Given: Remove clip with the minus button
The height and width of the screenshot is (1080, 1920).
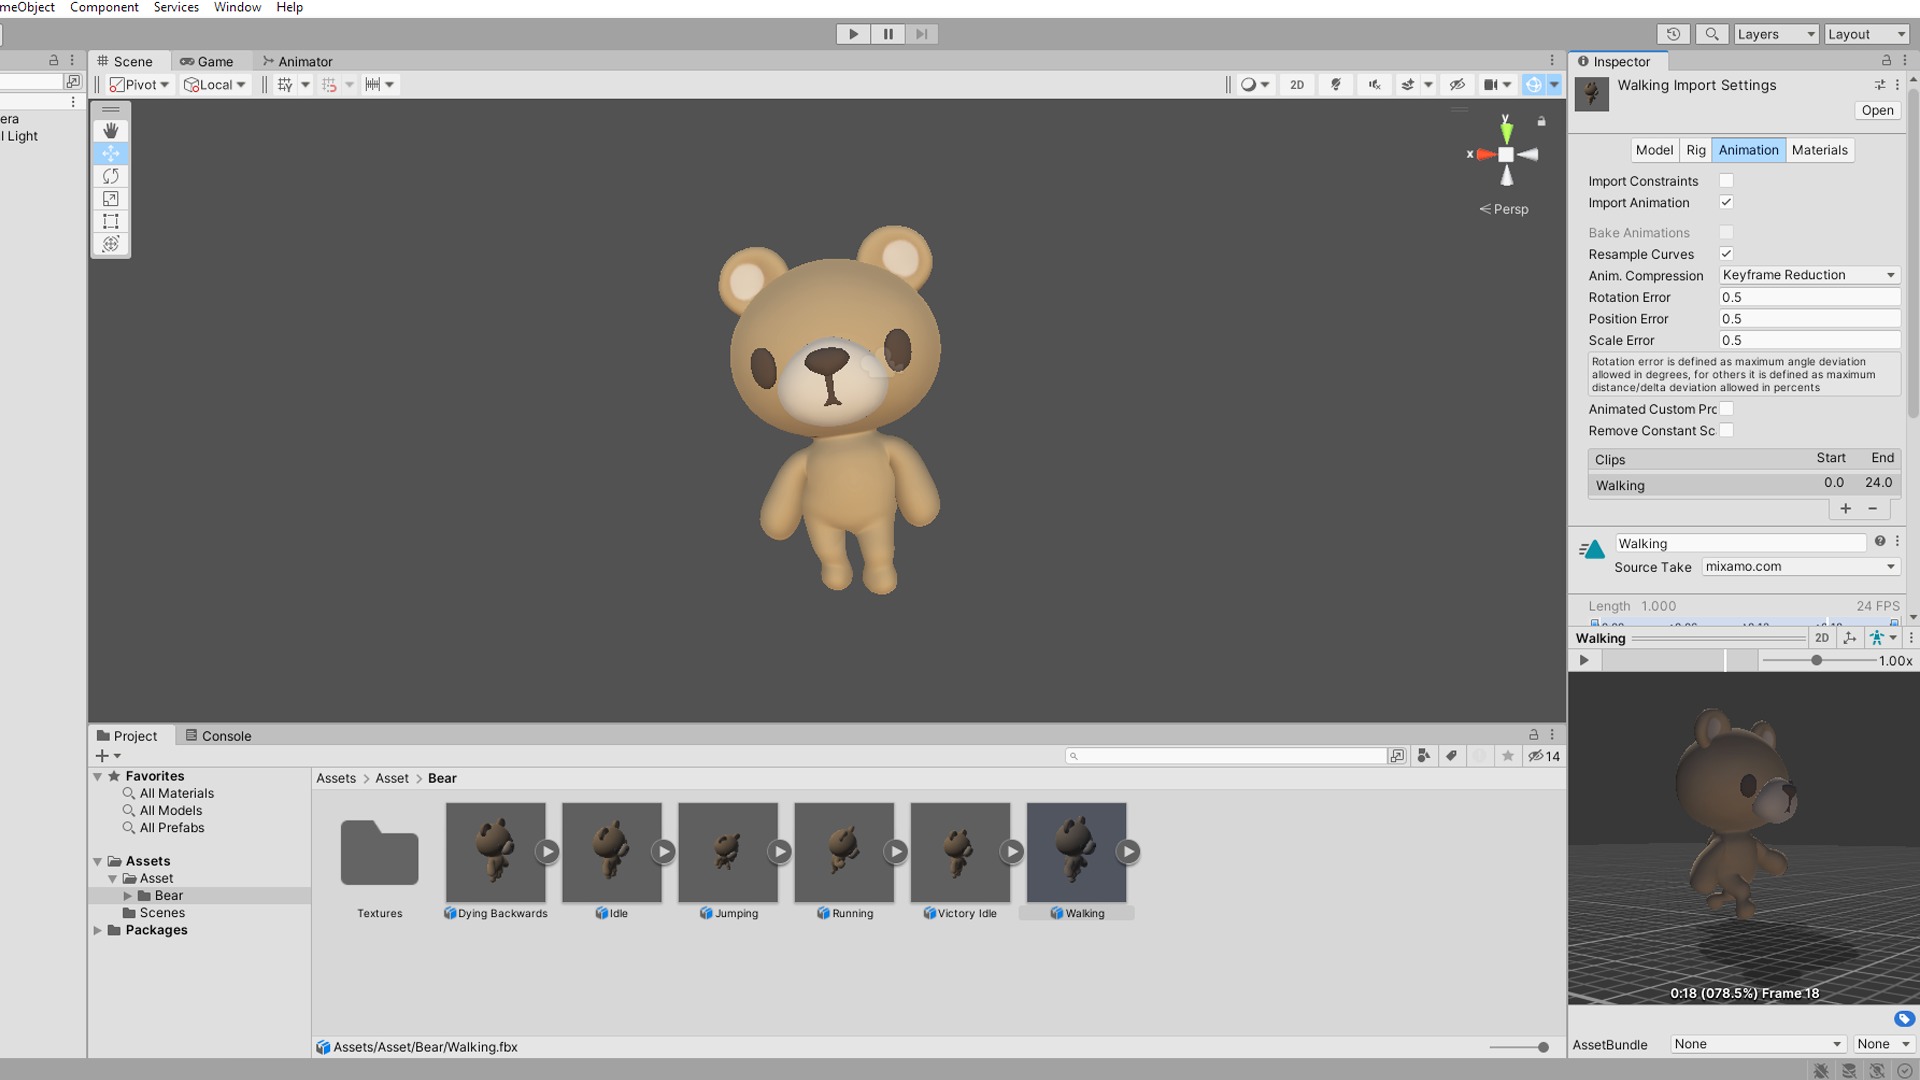Looking at the screenshot, I should pos(1872,509).
